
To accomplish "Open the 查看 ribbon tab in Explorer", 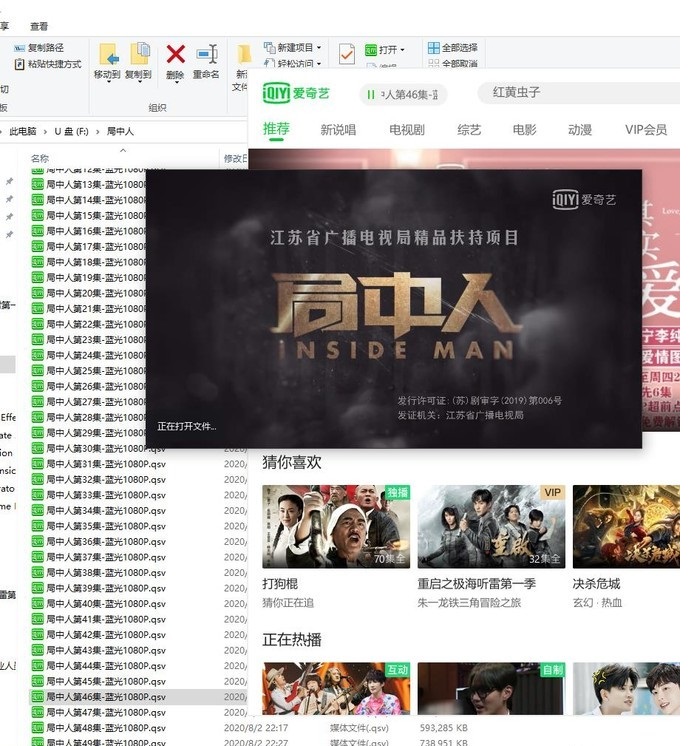I will 39,27.
